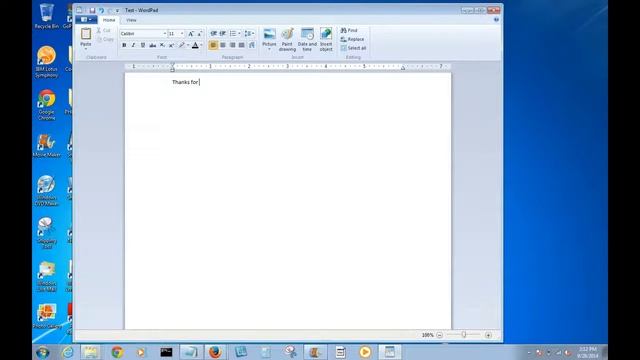Click Find in the Editing group
The width and height of the screenshot is (640, 360).
pos(349,31)
